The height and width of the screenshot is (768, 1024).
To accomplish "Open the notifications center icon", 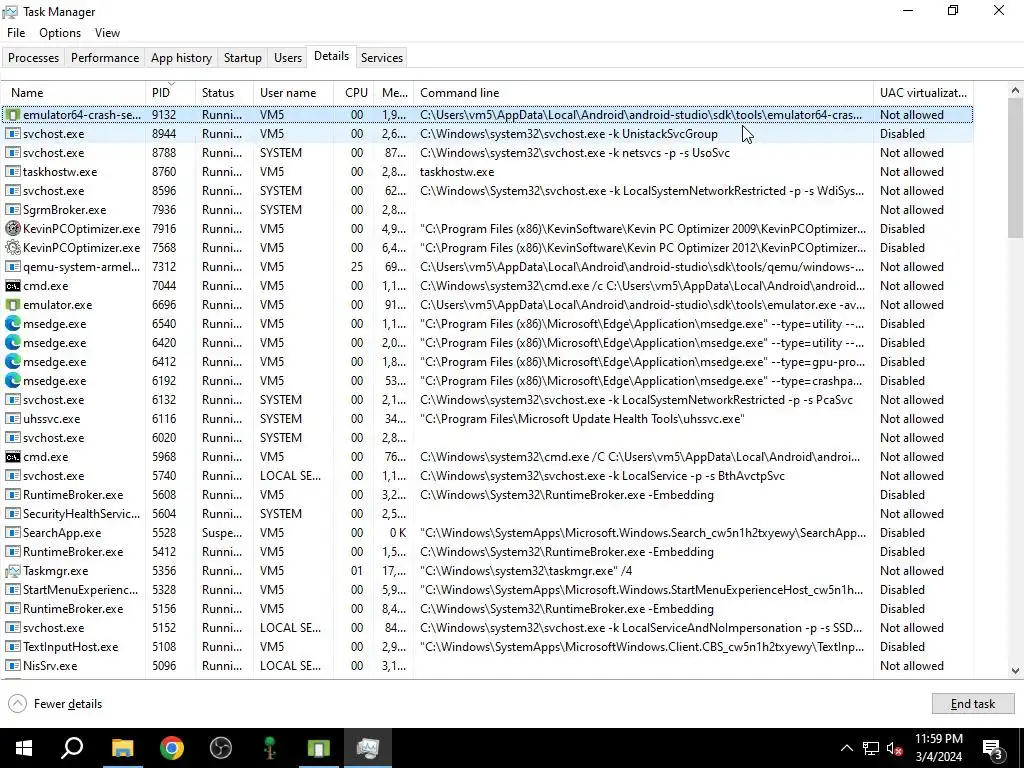I will [993, 748].
